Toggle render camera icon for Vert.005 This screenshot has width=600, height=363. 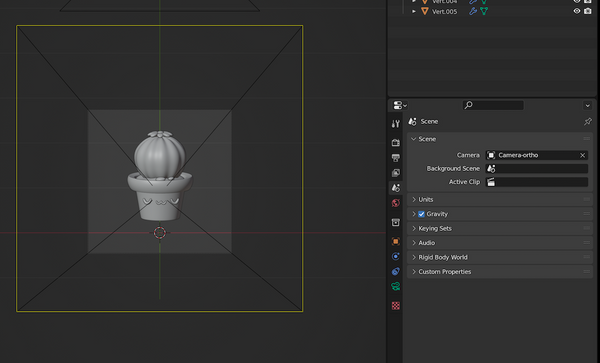pos(588,11)
